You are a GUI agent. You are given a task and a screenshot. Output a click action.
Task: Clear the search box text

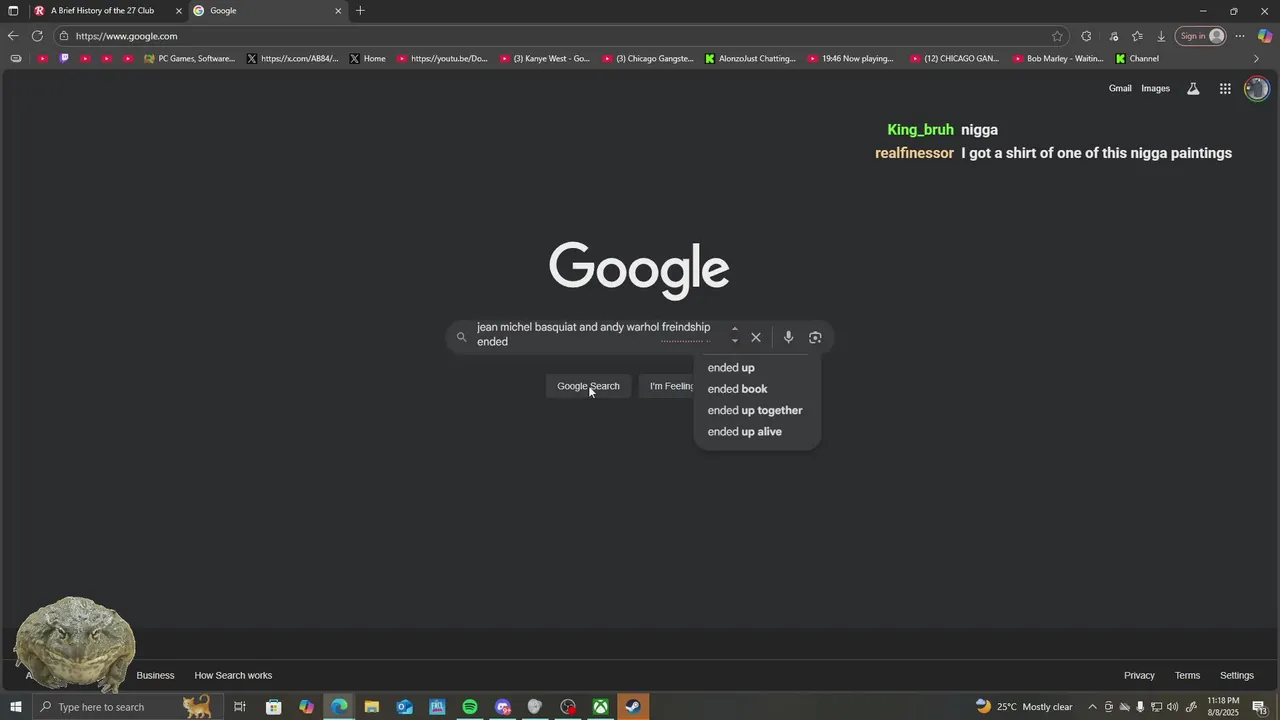click(756, 337)
